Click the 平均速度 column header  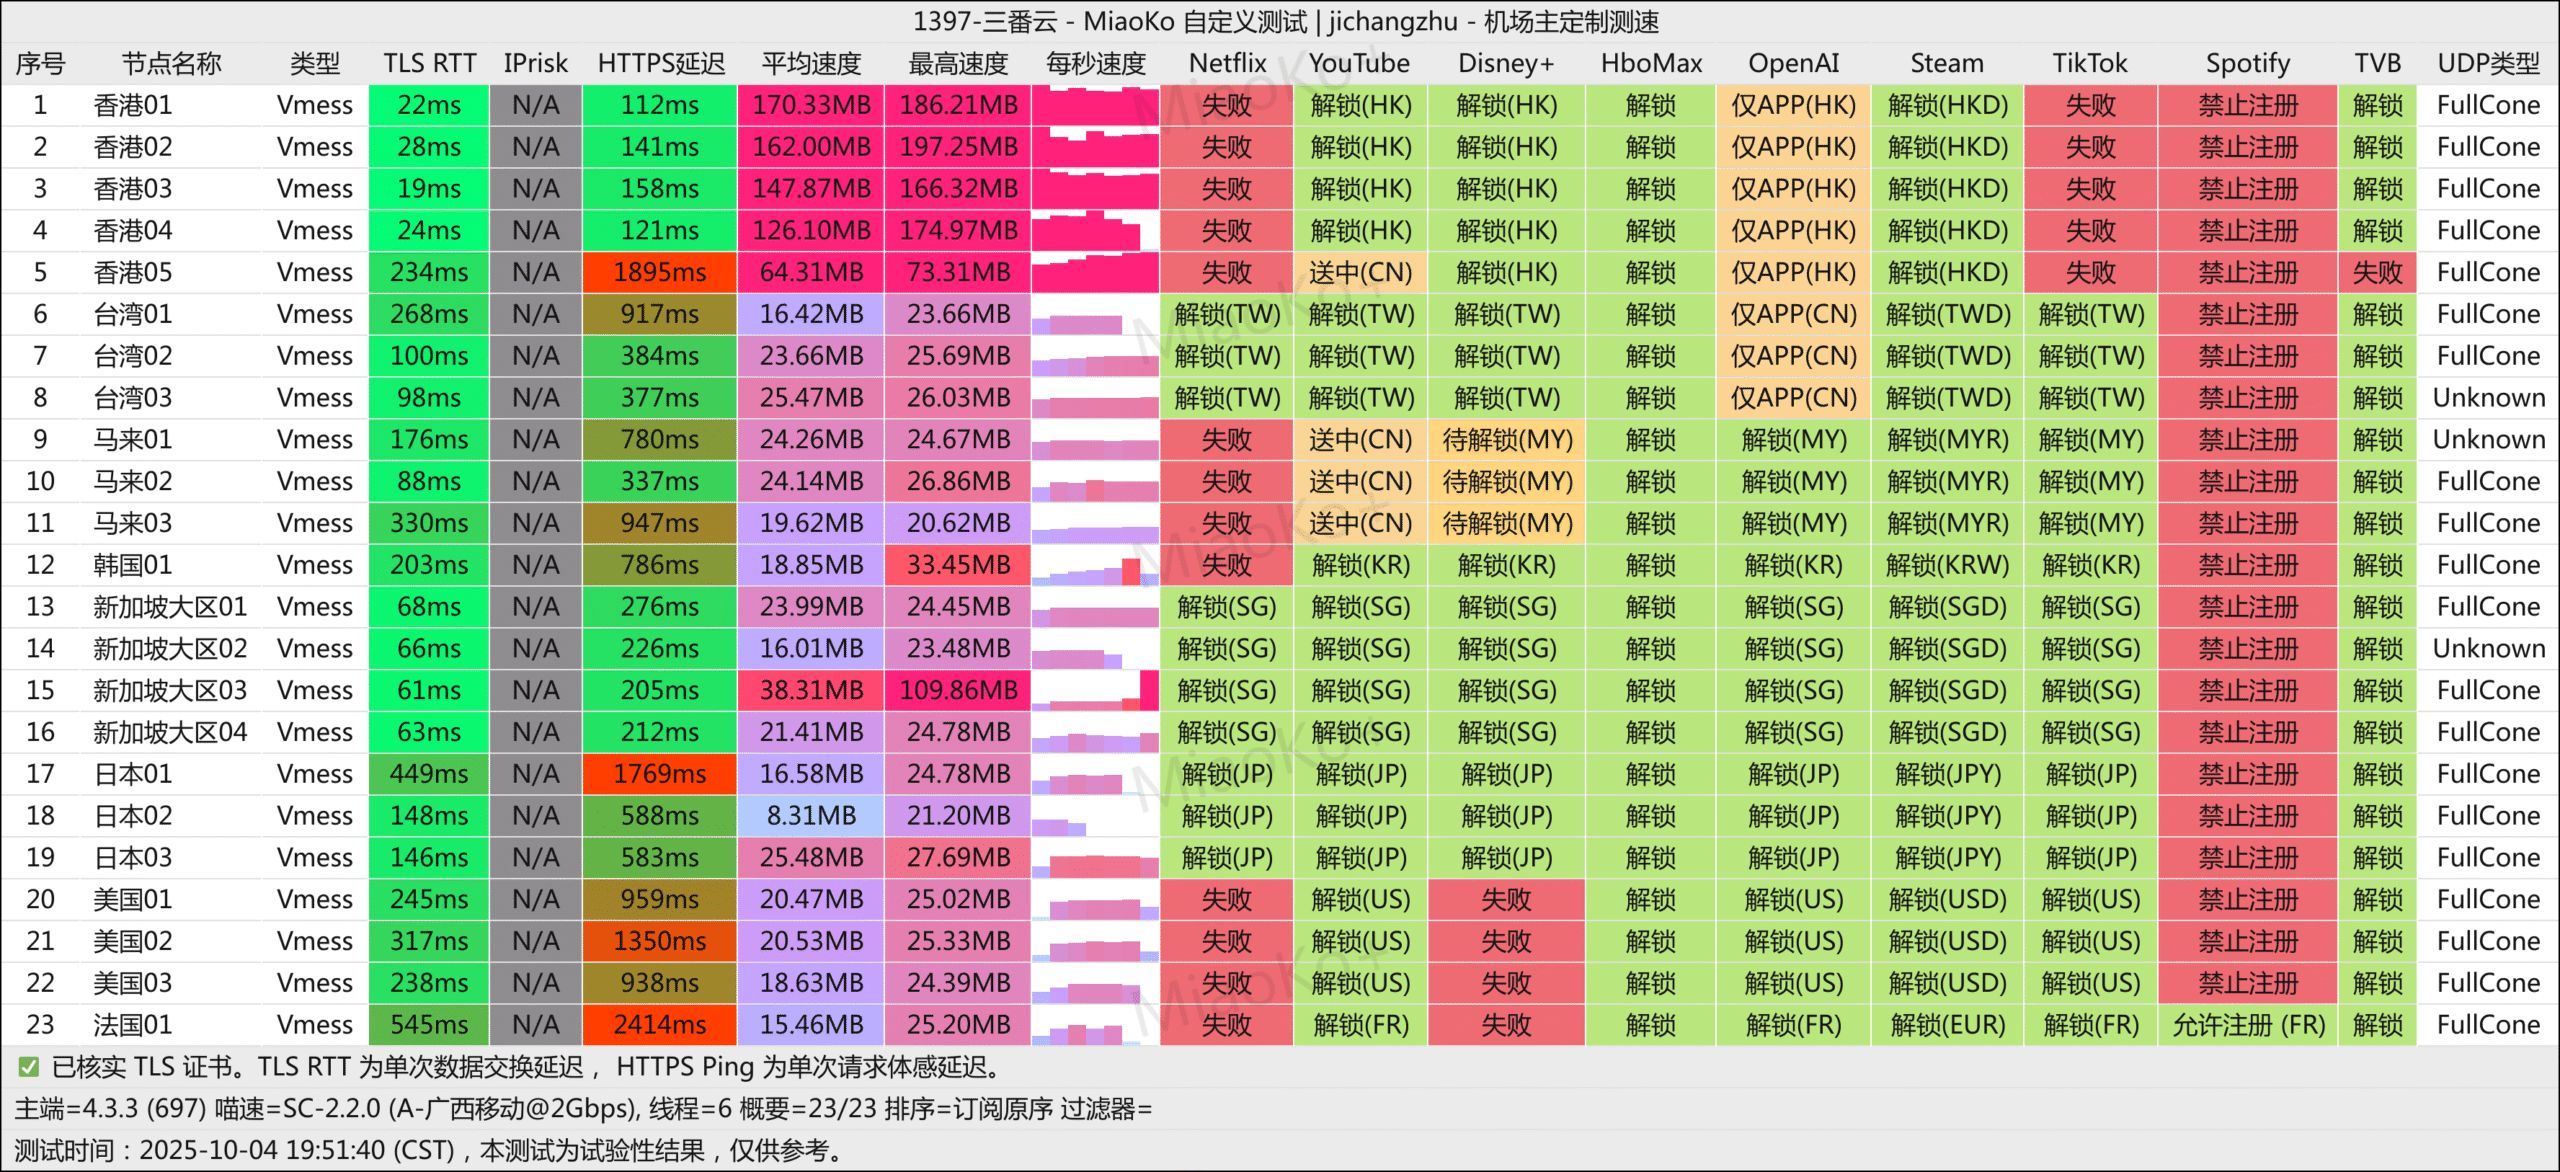point(811,63)
